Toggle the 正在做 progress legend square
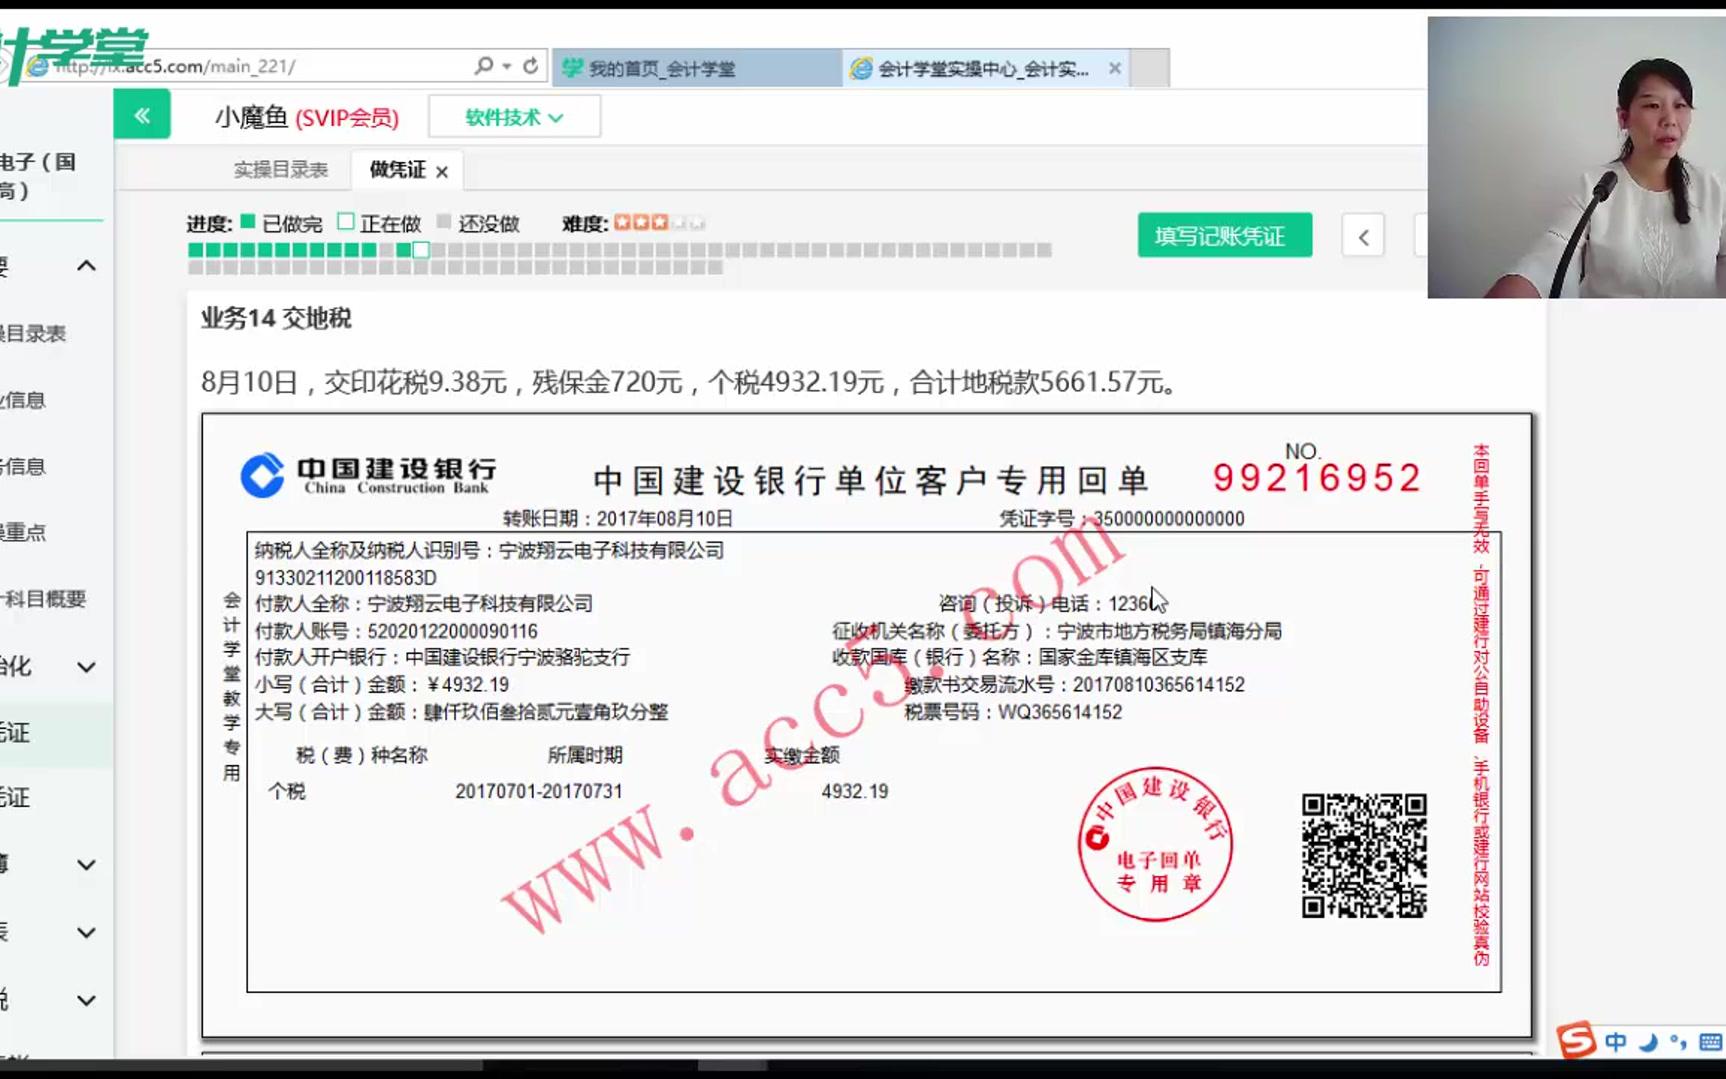Image resolution: width=1726 pixels, height=1079 pixels. [x=347, y=222]
